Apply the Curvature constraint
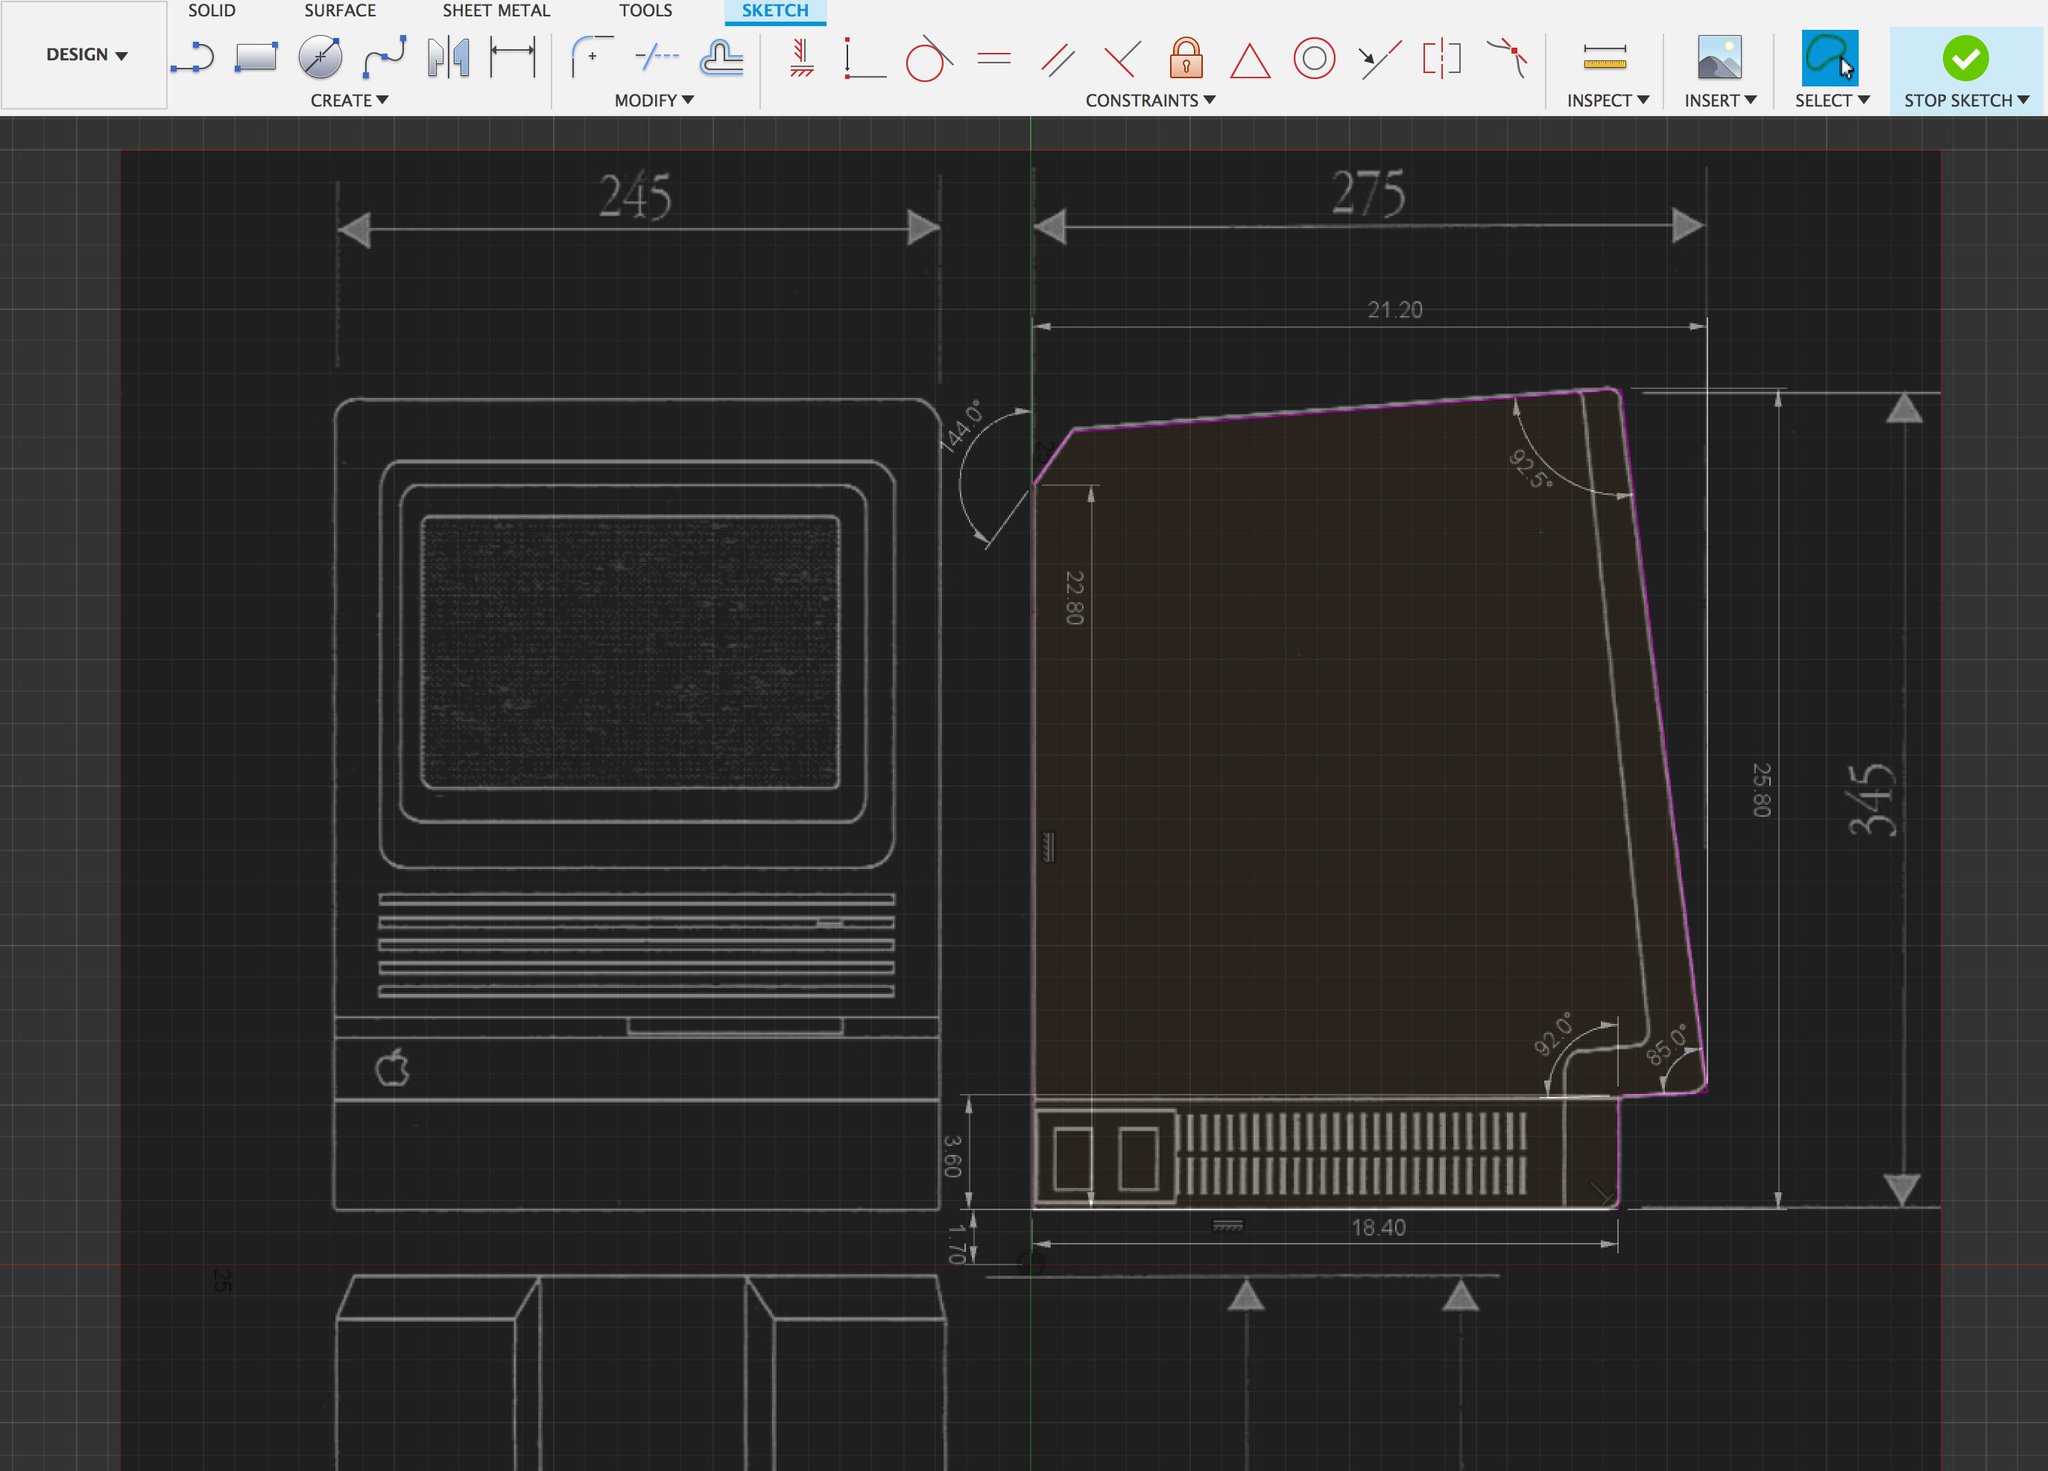Viewport: 2048px width, 1471px height. tap(1507, 58)
